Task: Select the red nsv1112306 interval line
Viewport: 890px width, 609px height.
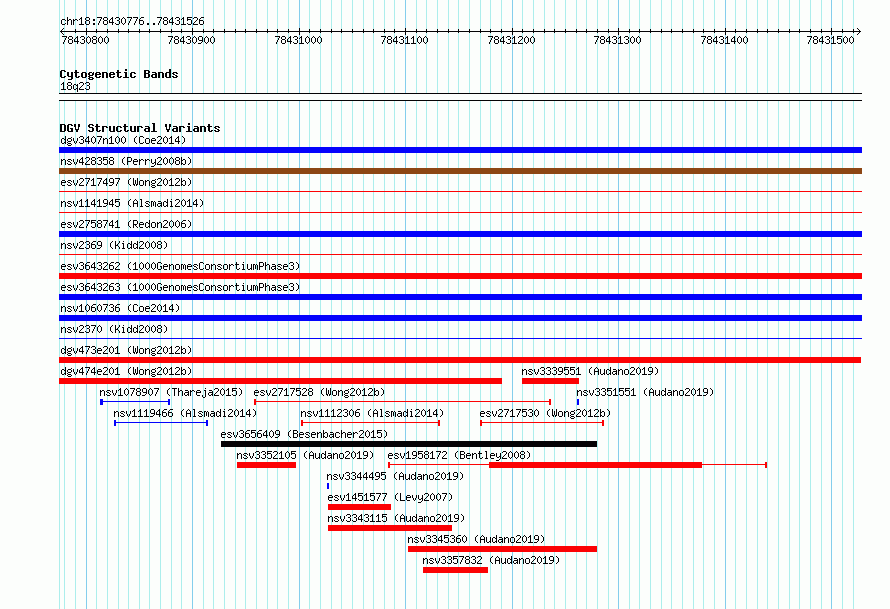Action: click(x=371, y=423)
